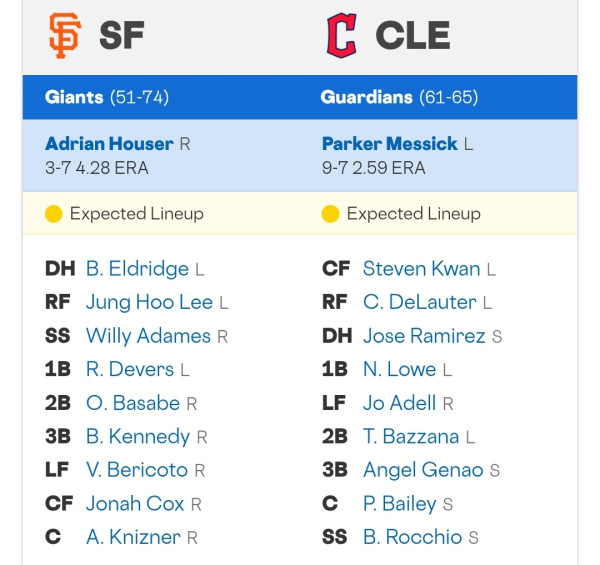
Task: Select B. Eldridge in the Giants lineup
Action: [137, 269]
